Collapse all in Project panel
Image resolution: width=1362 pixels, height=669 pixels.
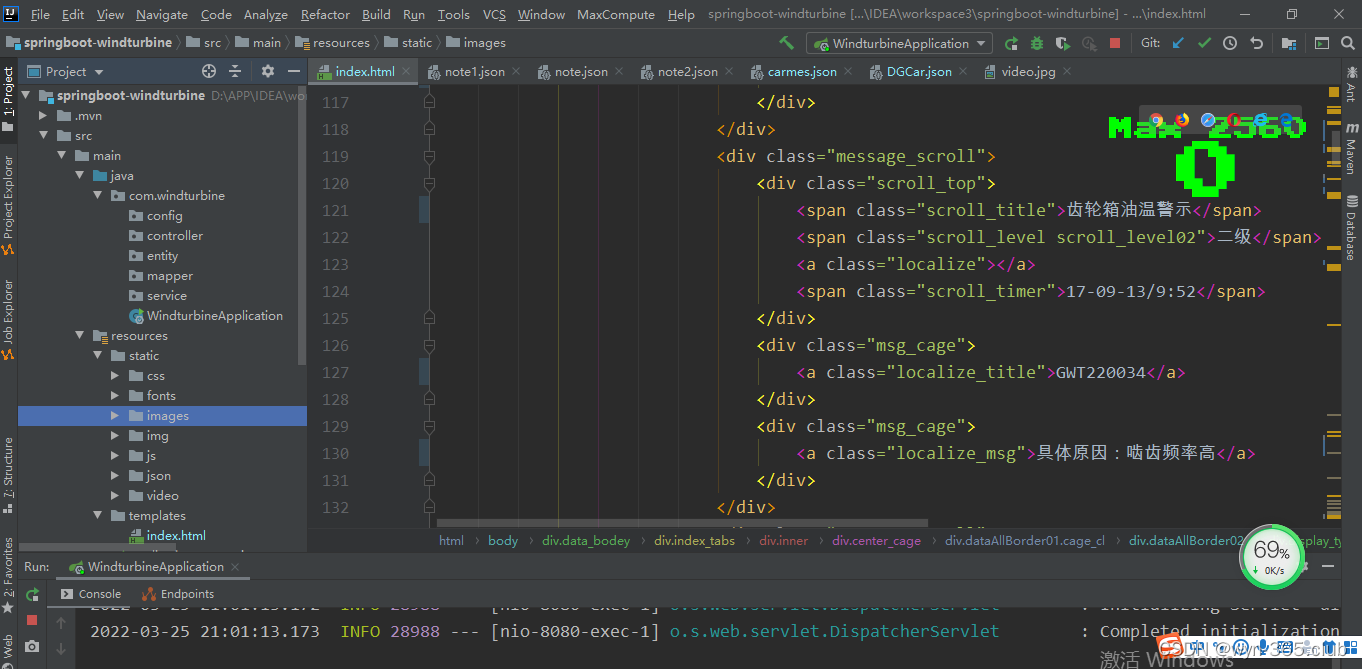235,71
